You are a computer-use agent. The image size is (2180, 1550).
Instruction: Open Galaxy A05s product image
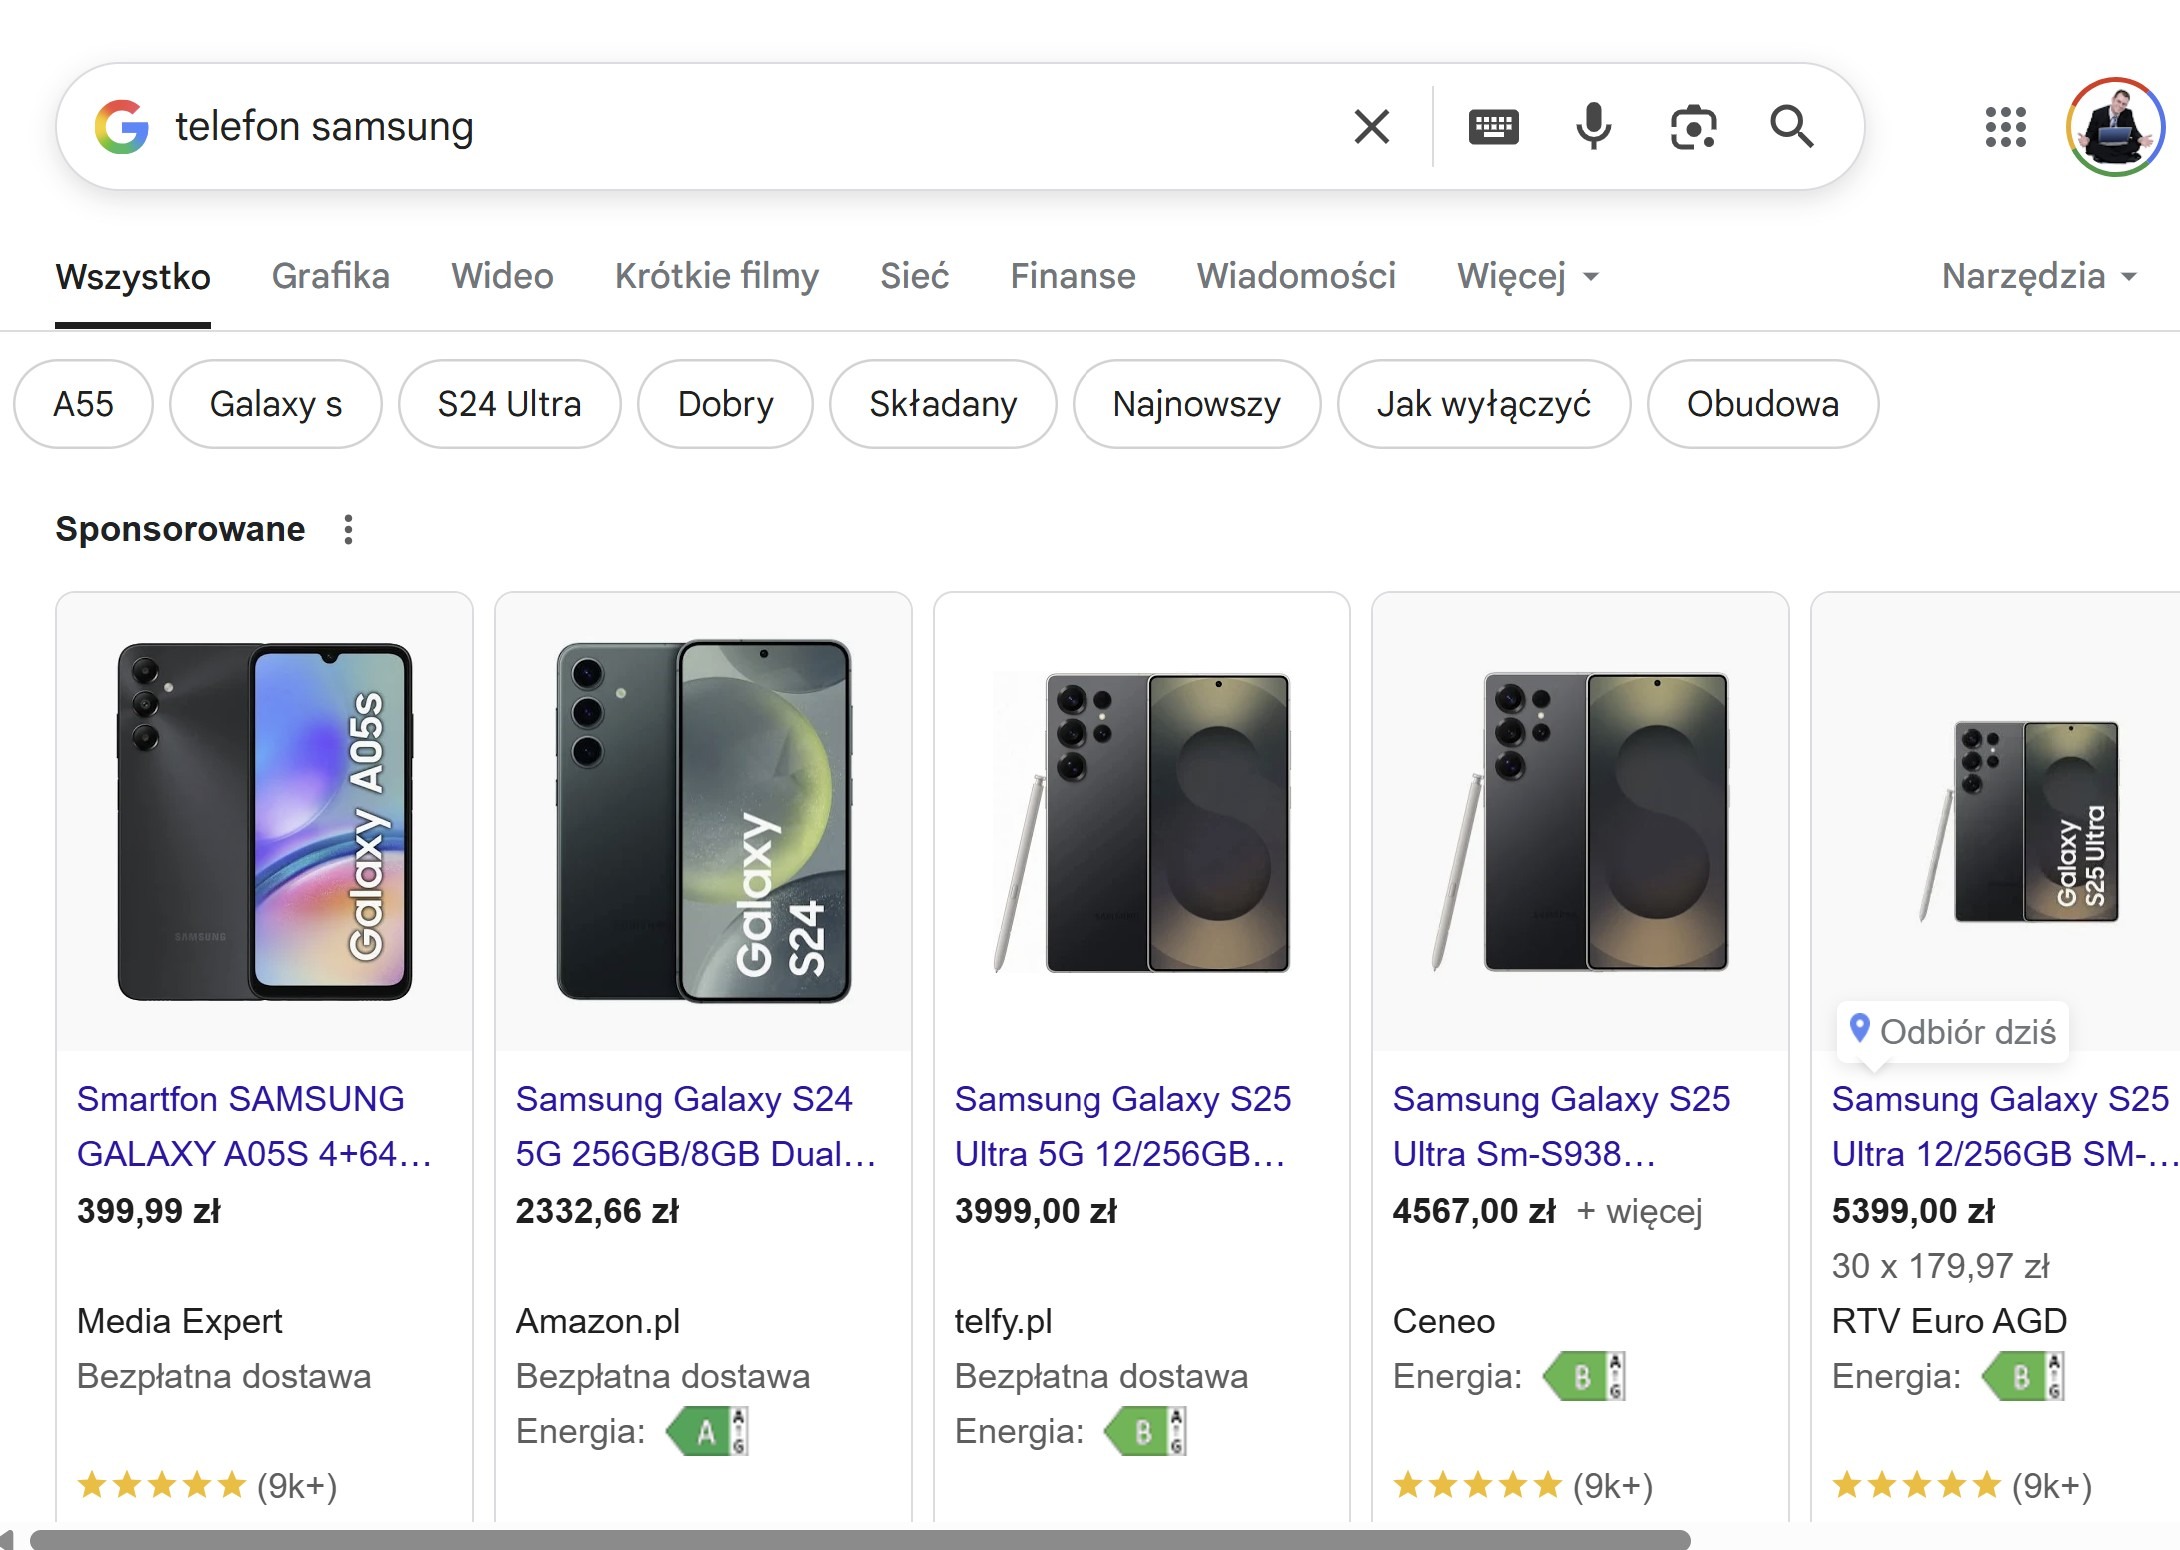coord(265,821)
